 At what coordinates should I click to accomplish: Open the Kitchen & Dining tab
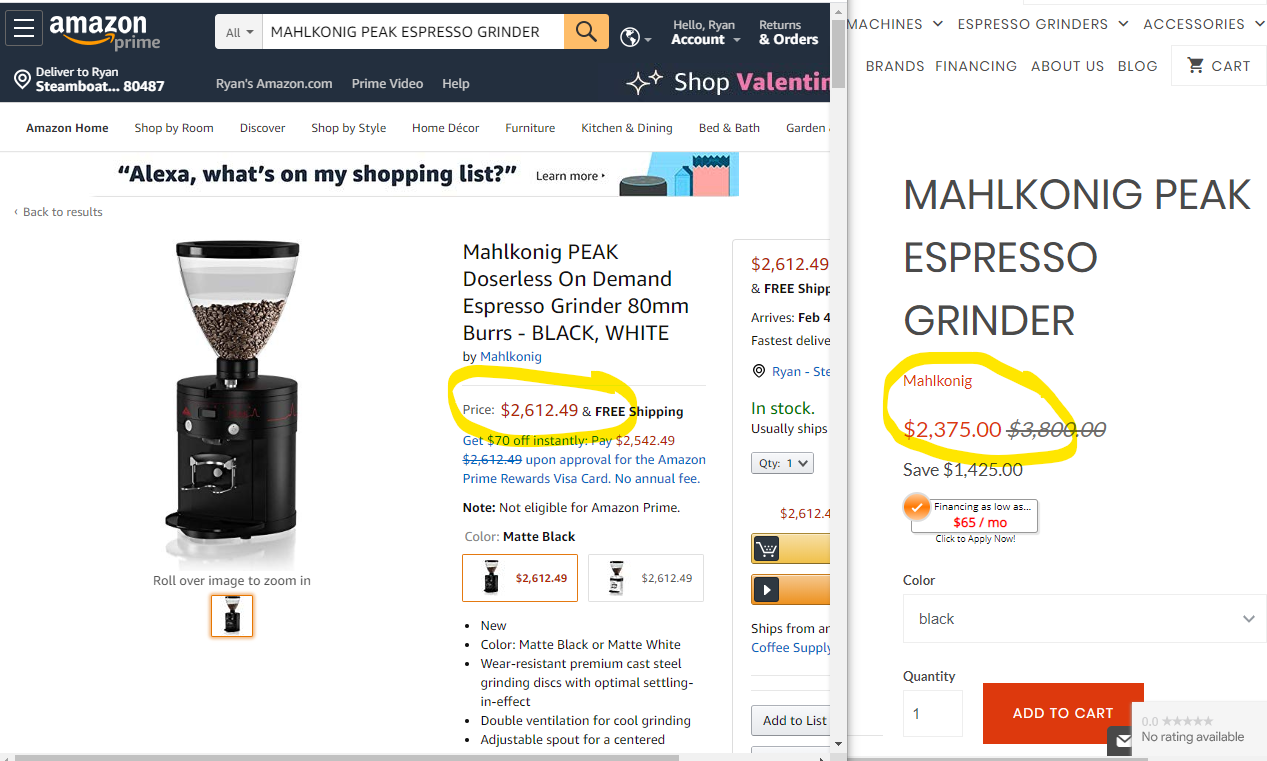627,128
